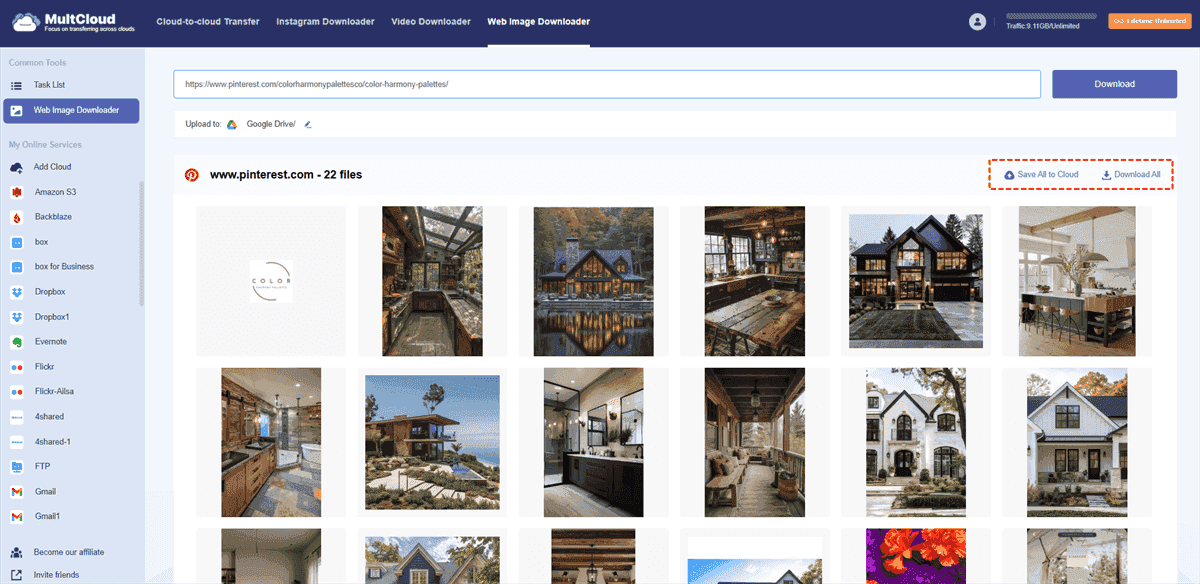Click the Become our affiliate icon

(17, 552)
